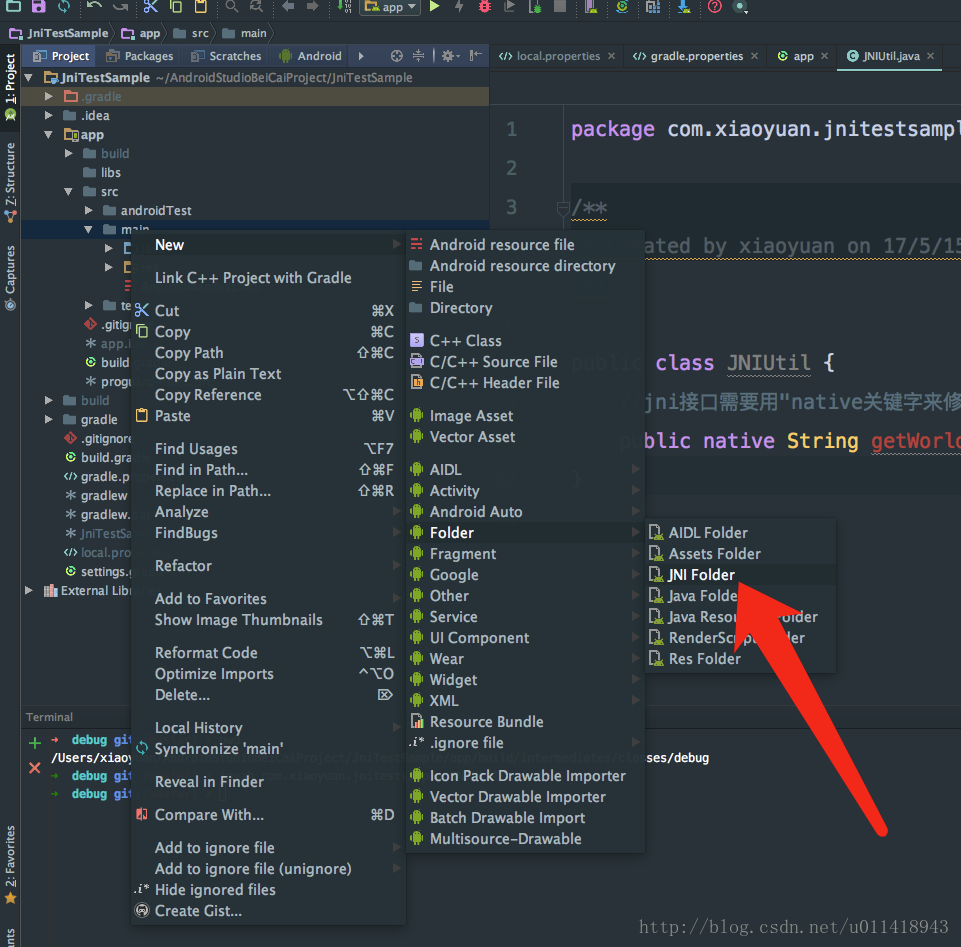The image size is (961, 947).
Task: Click the Paste clipboard toolbar icon
Action: coord(200,7)
